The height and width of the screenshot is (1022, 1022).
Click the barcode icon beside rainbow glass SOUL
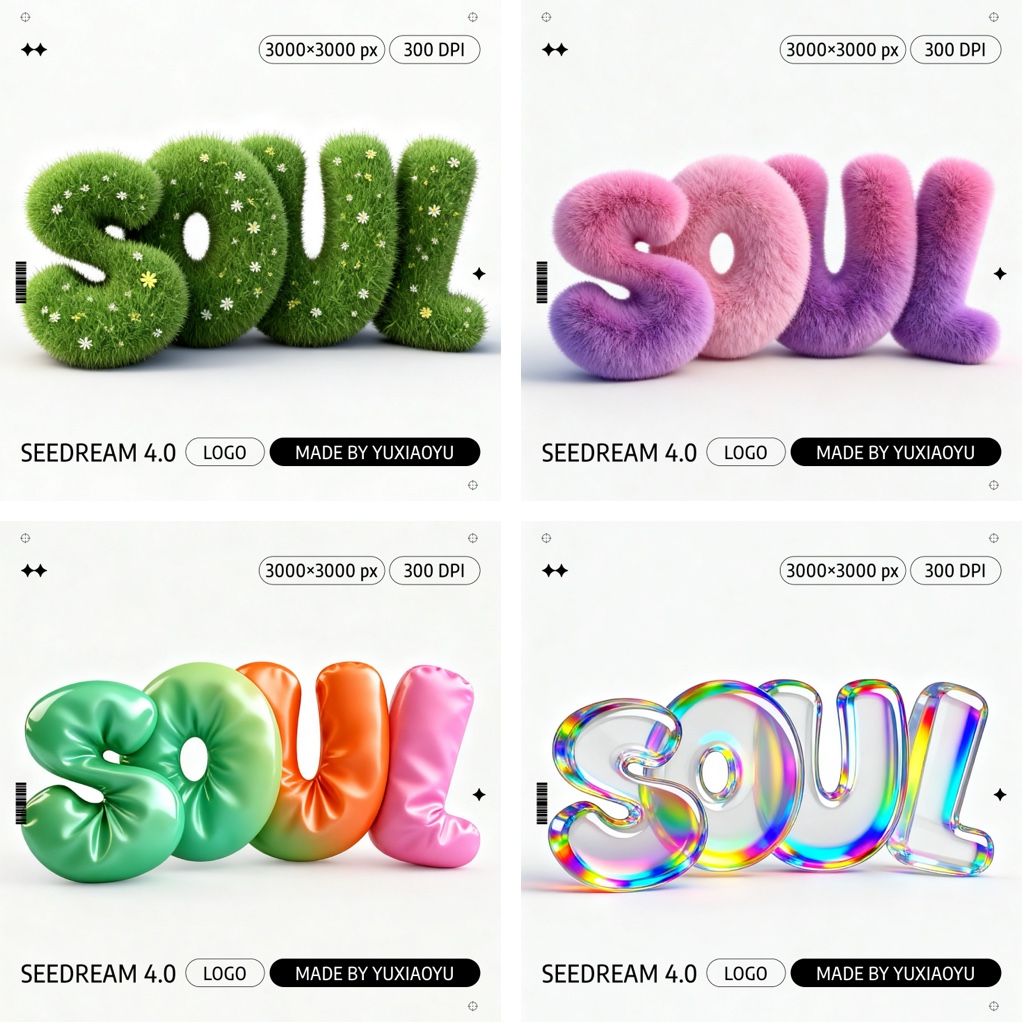point(542,803)
